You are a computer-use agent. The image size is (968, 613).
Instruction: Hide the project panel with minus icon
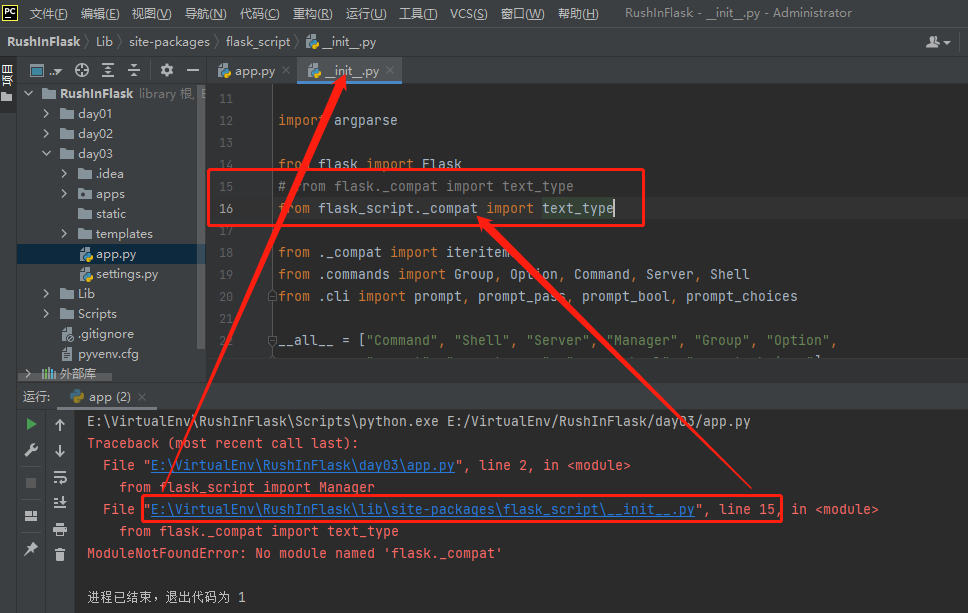193,70
